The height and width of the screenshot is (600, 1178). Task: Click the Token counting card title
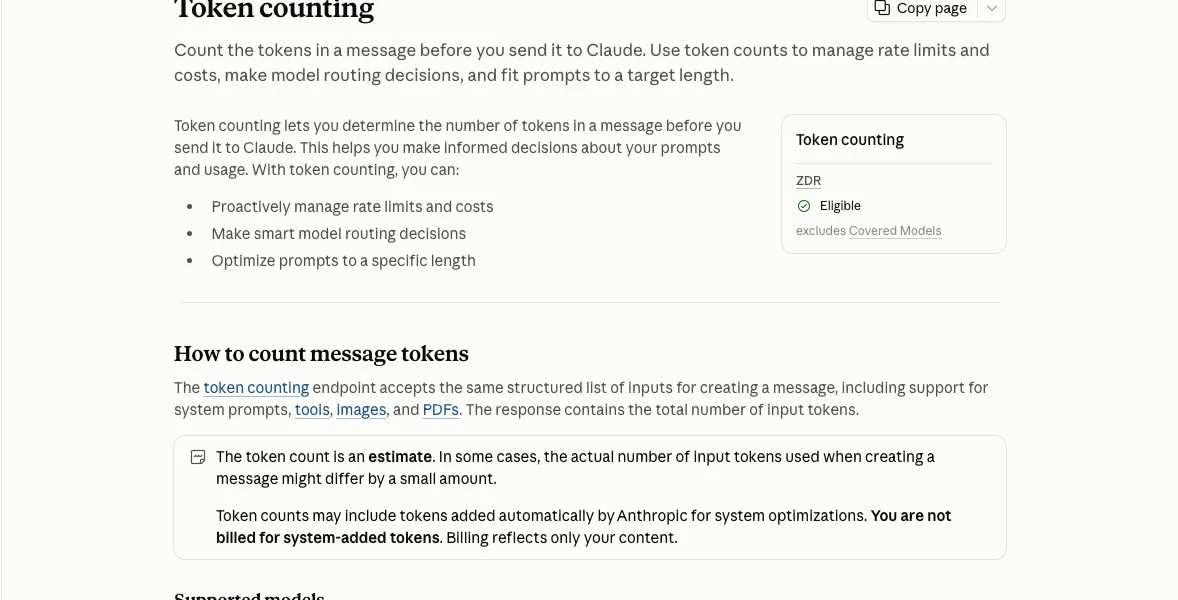tap(850, 140)
